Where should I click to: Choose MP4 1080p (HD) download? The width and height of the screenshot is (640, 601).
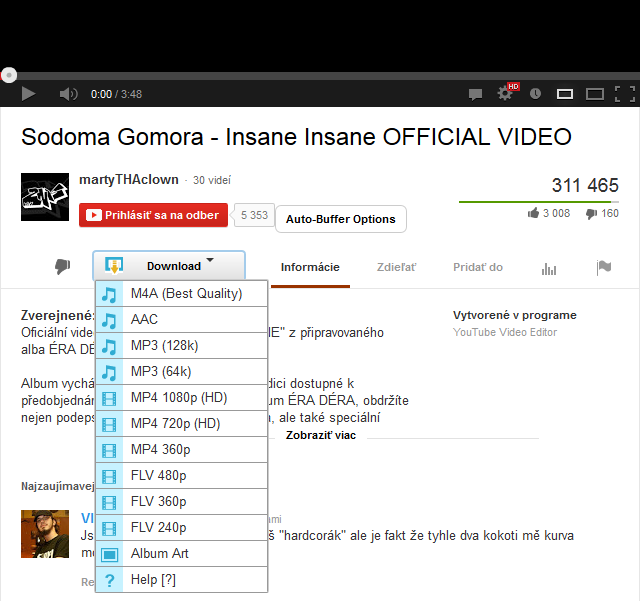[x=182, y=398]
